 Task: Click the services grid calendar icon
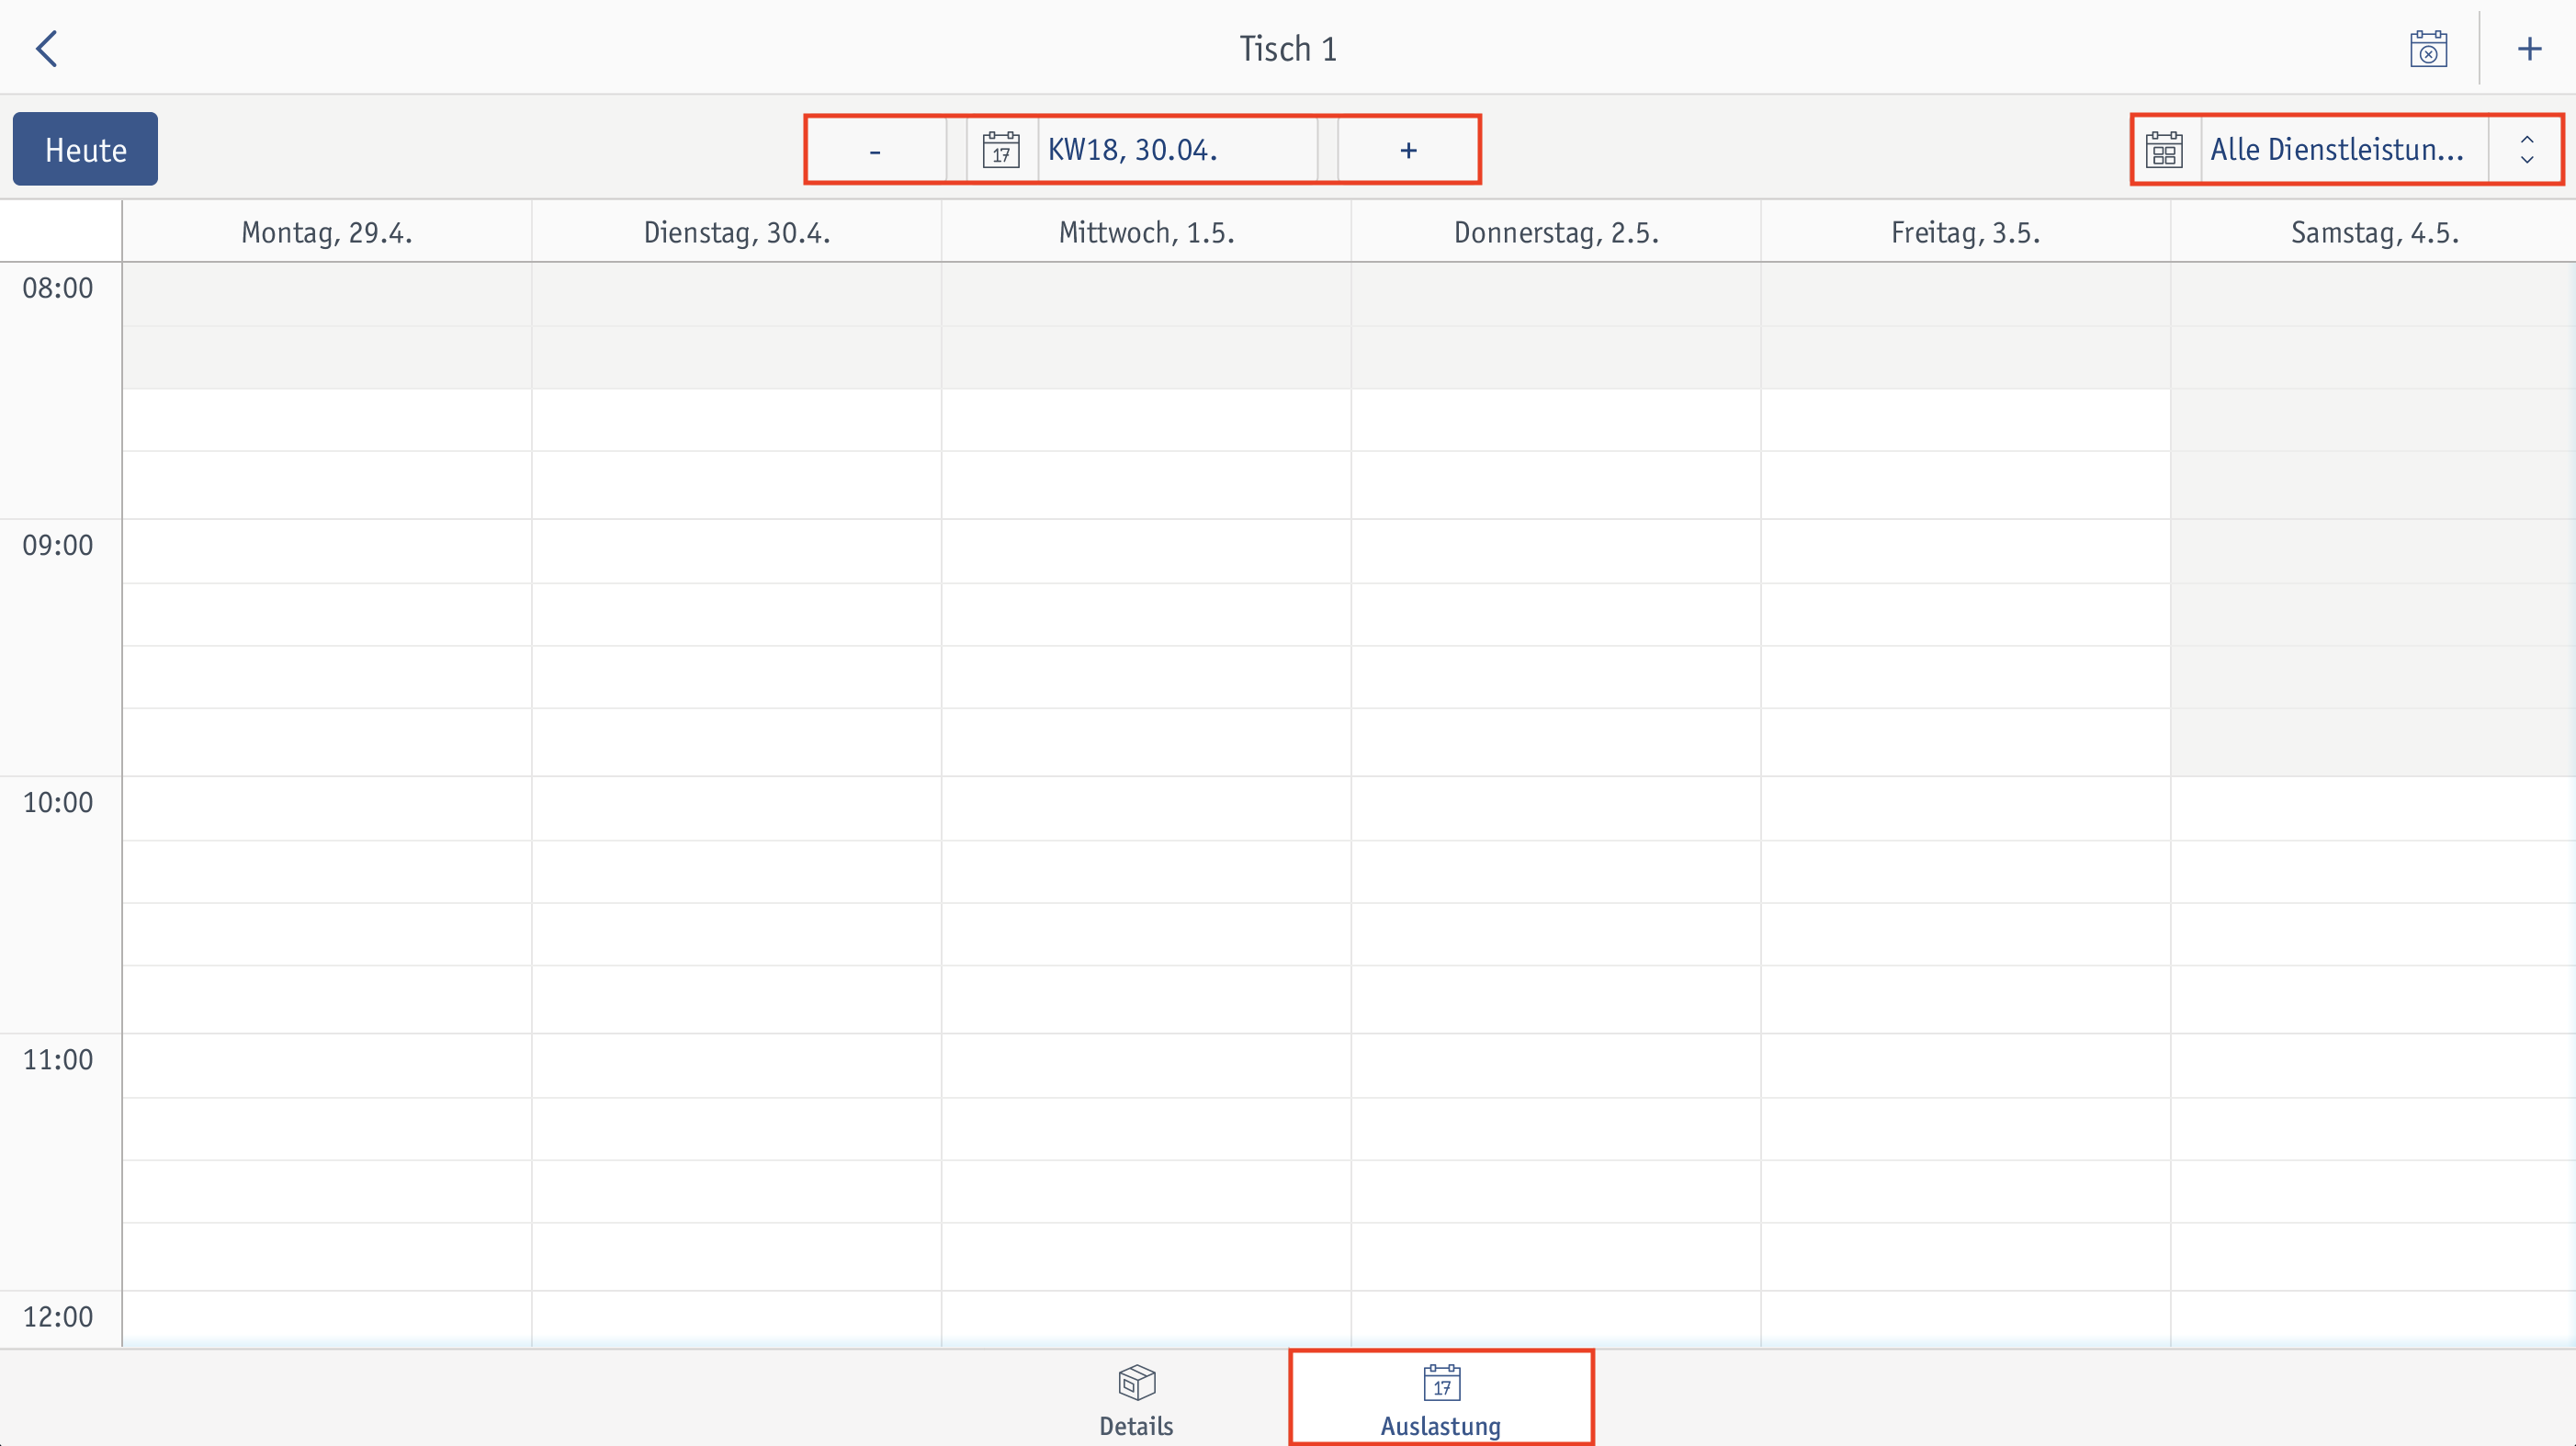(2165, 150)
